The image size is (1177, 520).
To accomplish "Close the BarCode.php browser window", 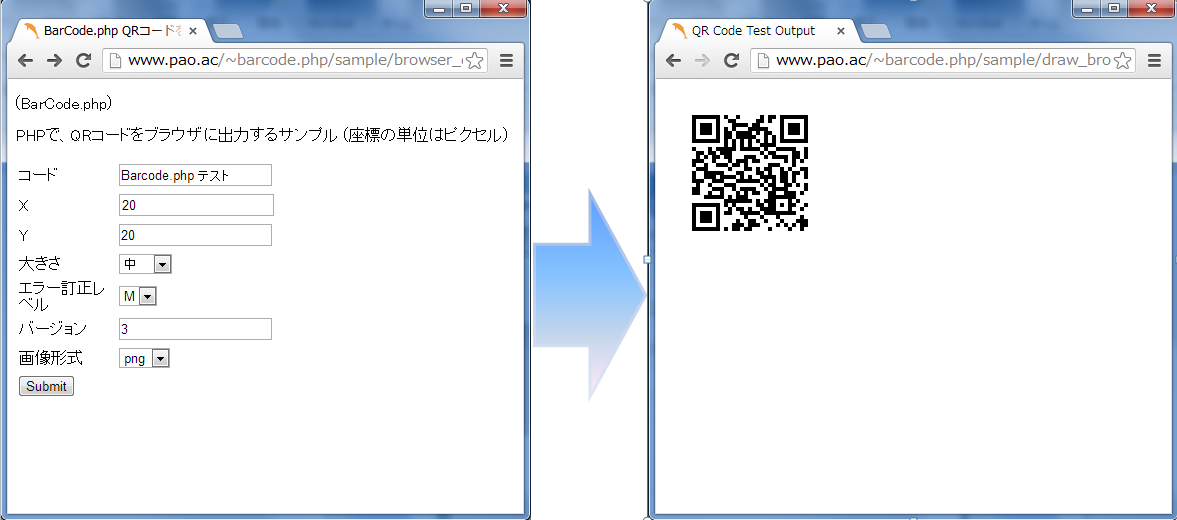I will pos(502,8).
